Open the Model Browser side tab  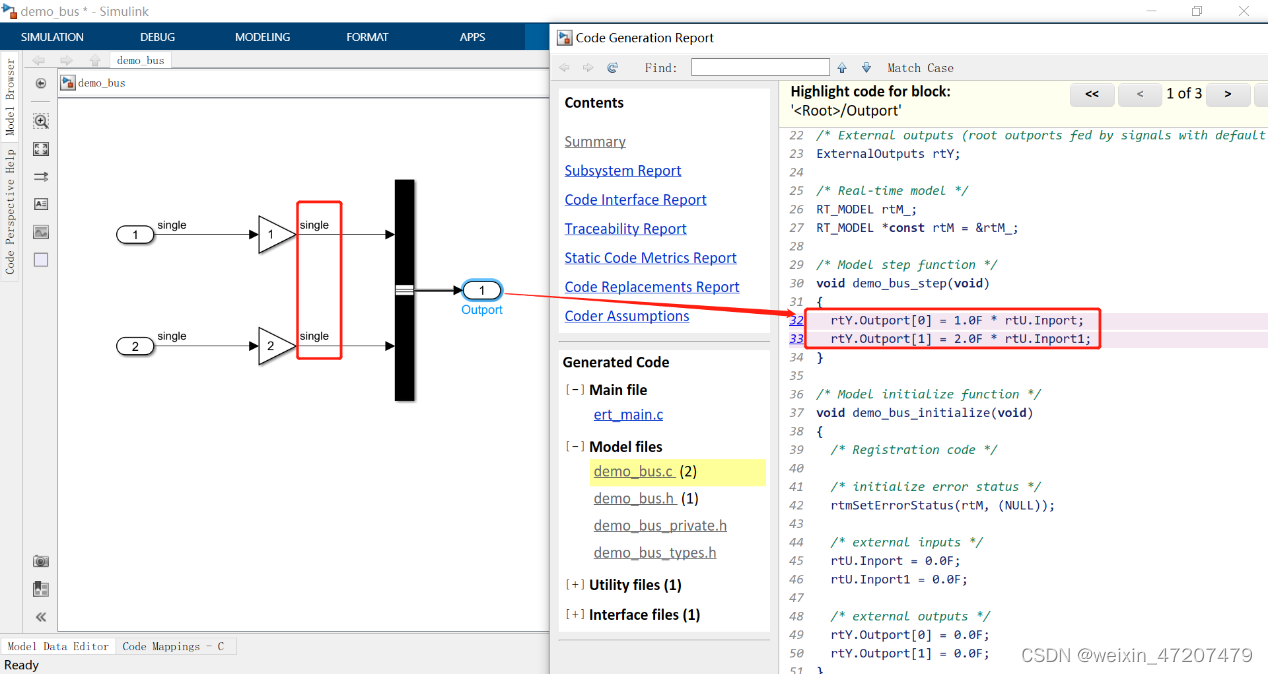[x=10, y=98]
